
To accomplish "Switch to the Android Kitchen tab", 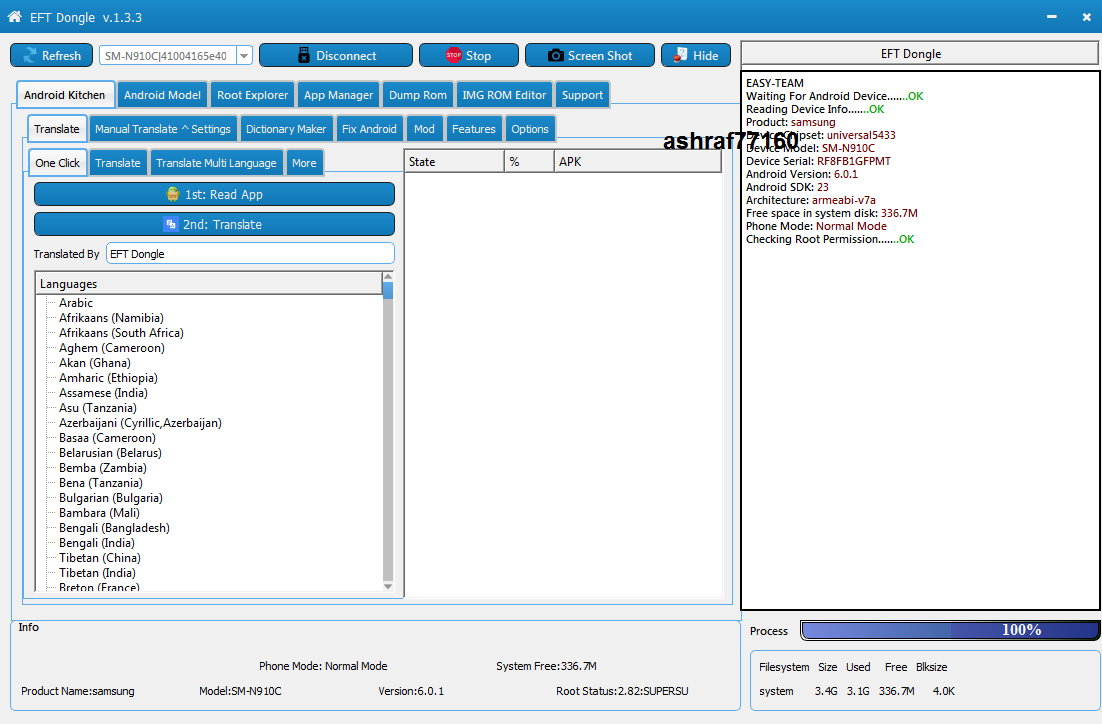I will 65,95.
